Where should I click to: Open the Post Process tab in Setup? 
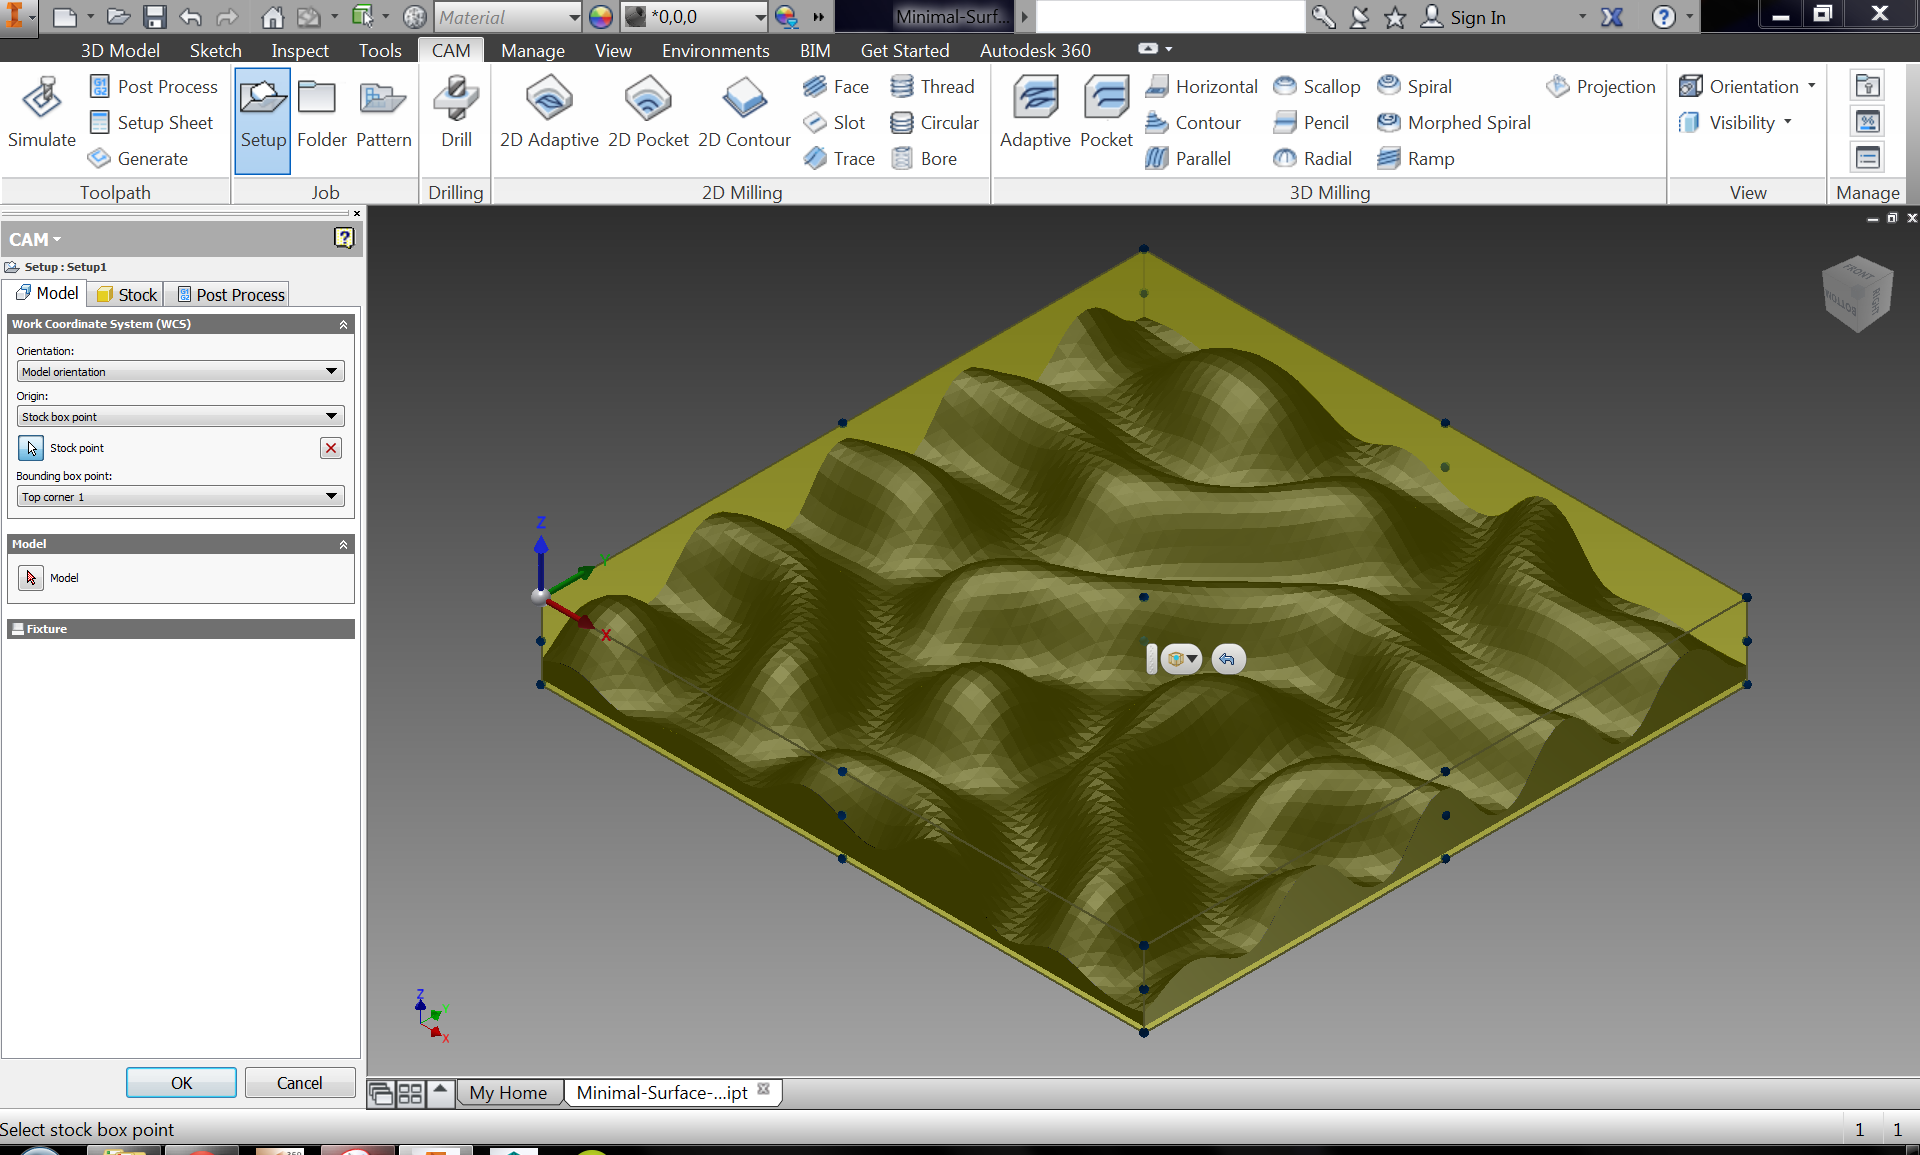[x=230, y=294]
